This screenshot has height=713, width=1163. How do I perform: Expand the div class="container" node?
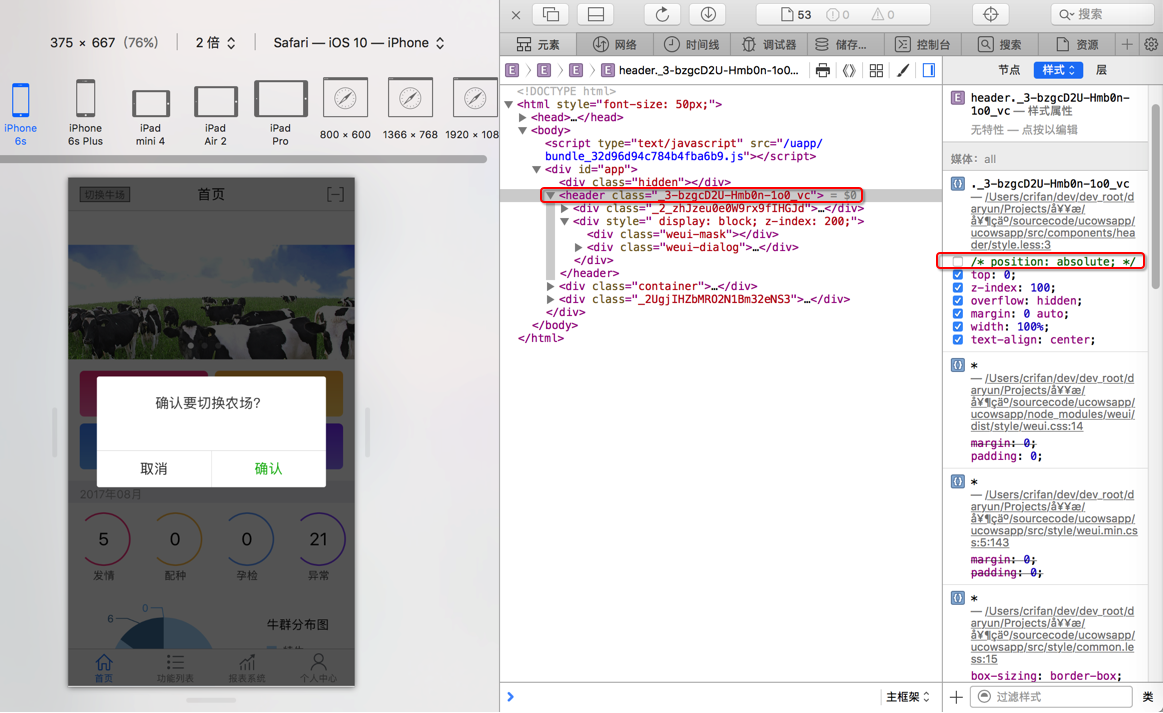(x=550, y=287)
